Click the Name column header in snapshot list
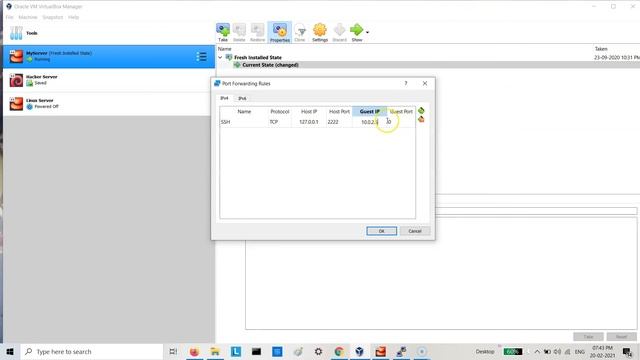The width and height of the screenshot is (640, 360). (x=224, y=49)
